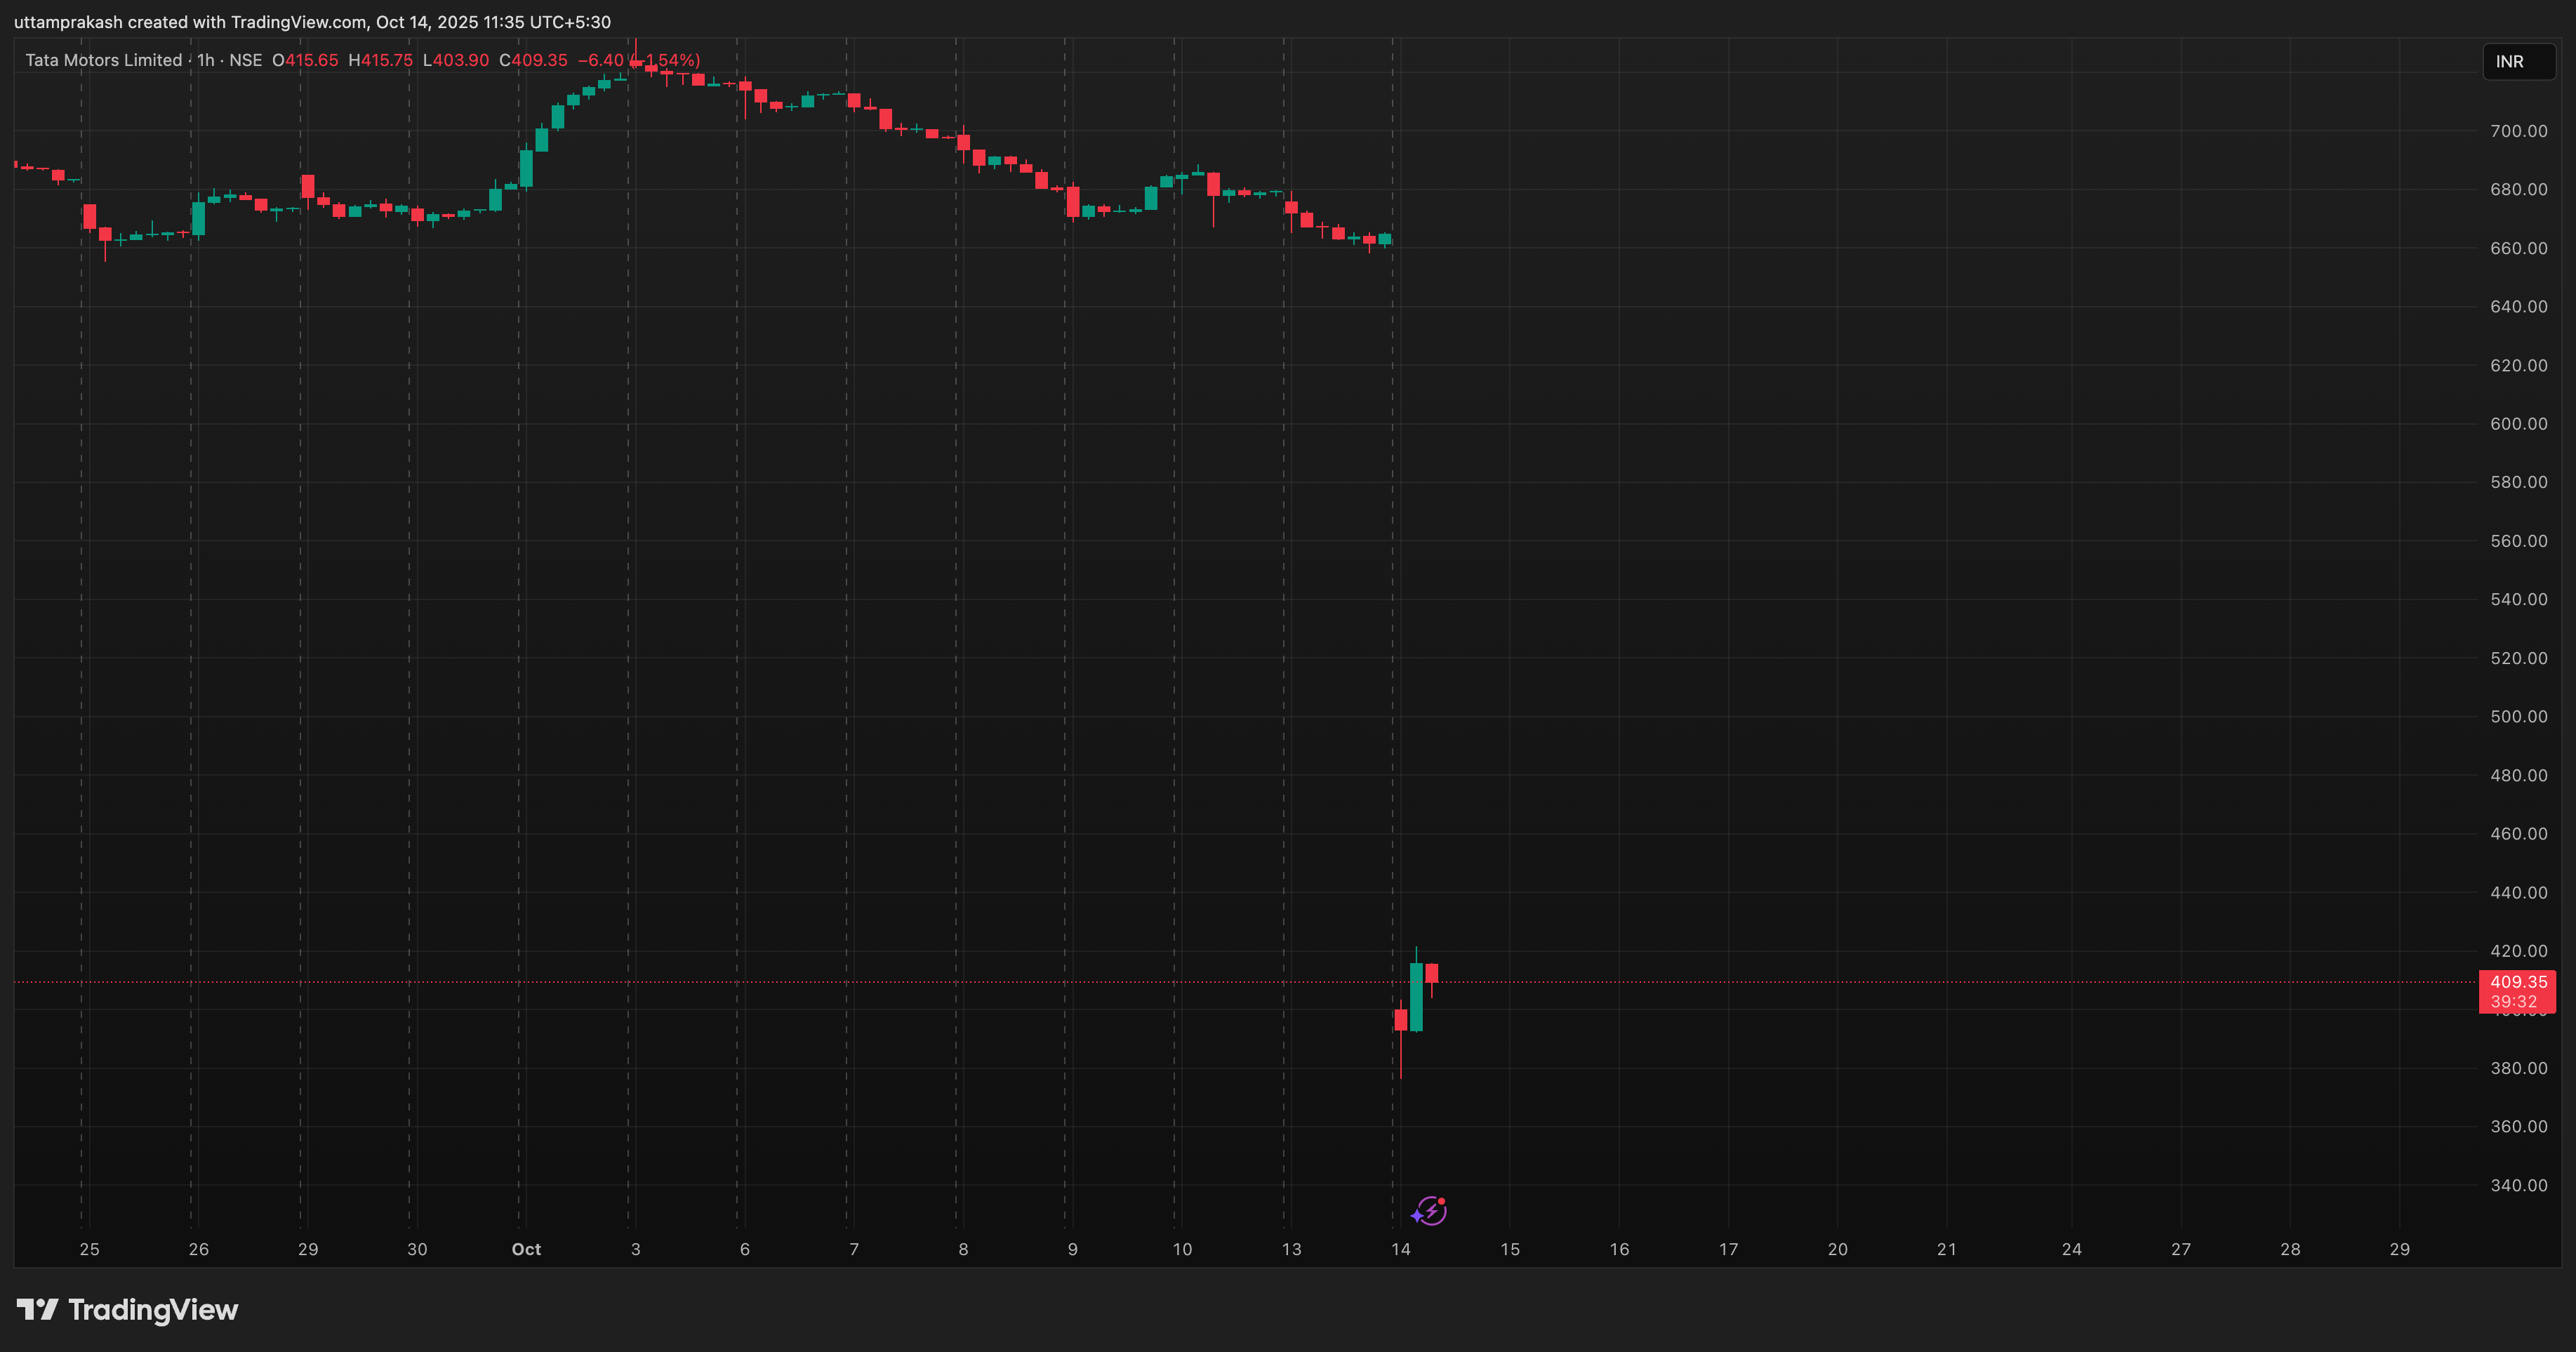Click the NSE exchange label in legend
The image size is (2576, 1352).
pyautogui.click(x=245, y=60)
